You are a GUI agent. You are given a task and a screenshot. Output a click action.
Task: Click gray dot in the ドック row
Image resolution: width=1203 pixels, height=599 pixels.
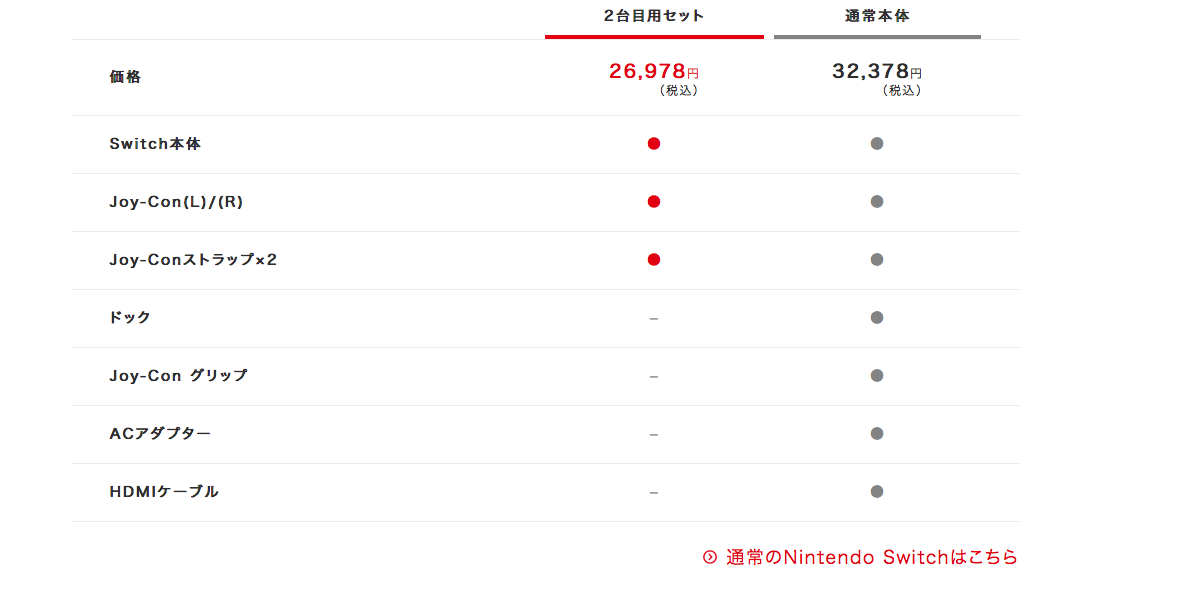click(x=877, y=317)
